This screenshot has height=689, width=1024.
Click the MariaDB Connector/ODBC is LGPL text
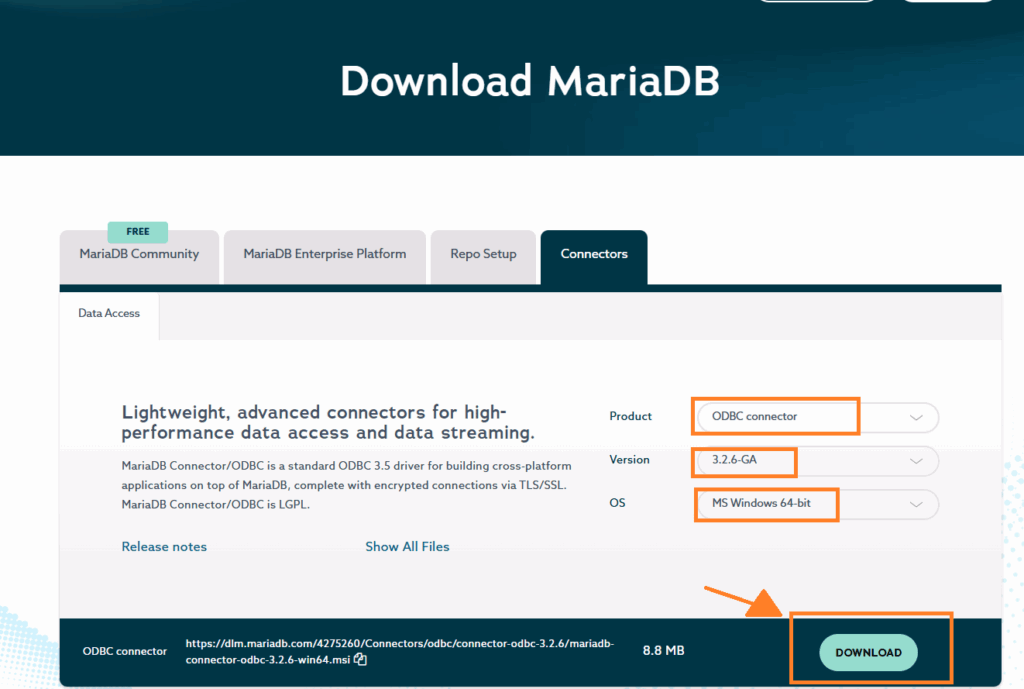point(216,505)
